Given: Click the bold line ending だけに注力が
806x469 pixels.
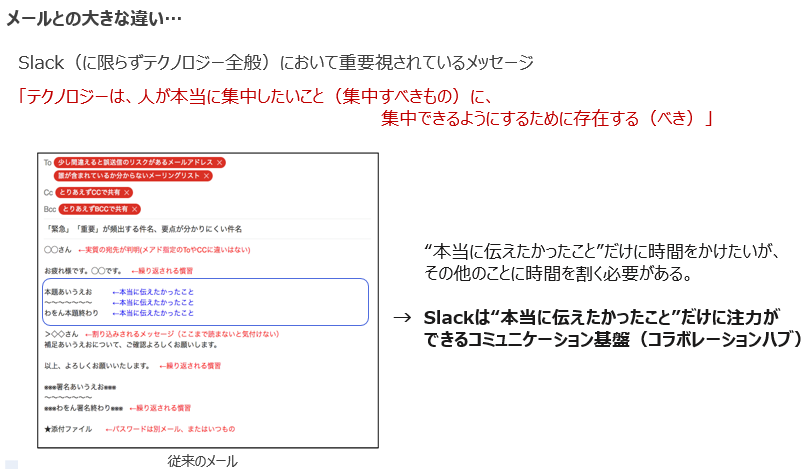Looking at the screenshot, I should click(601, 317).
